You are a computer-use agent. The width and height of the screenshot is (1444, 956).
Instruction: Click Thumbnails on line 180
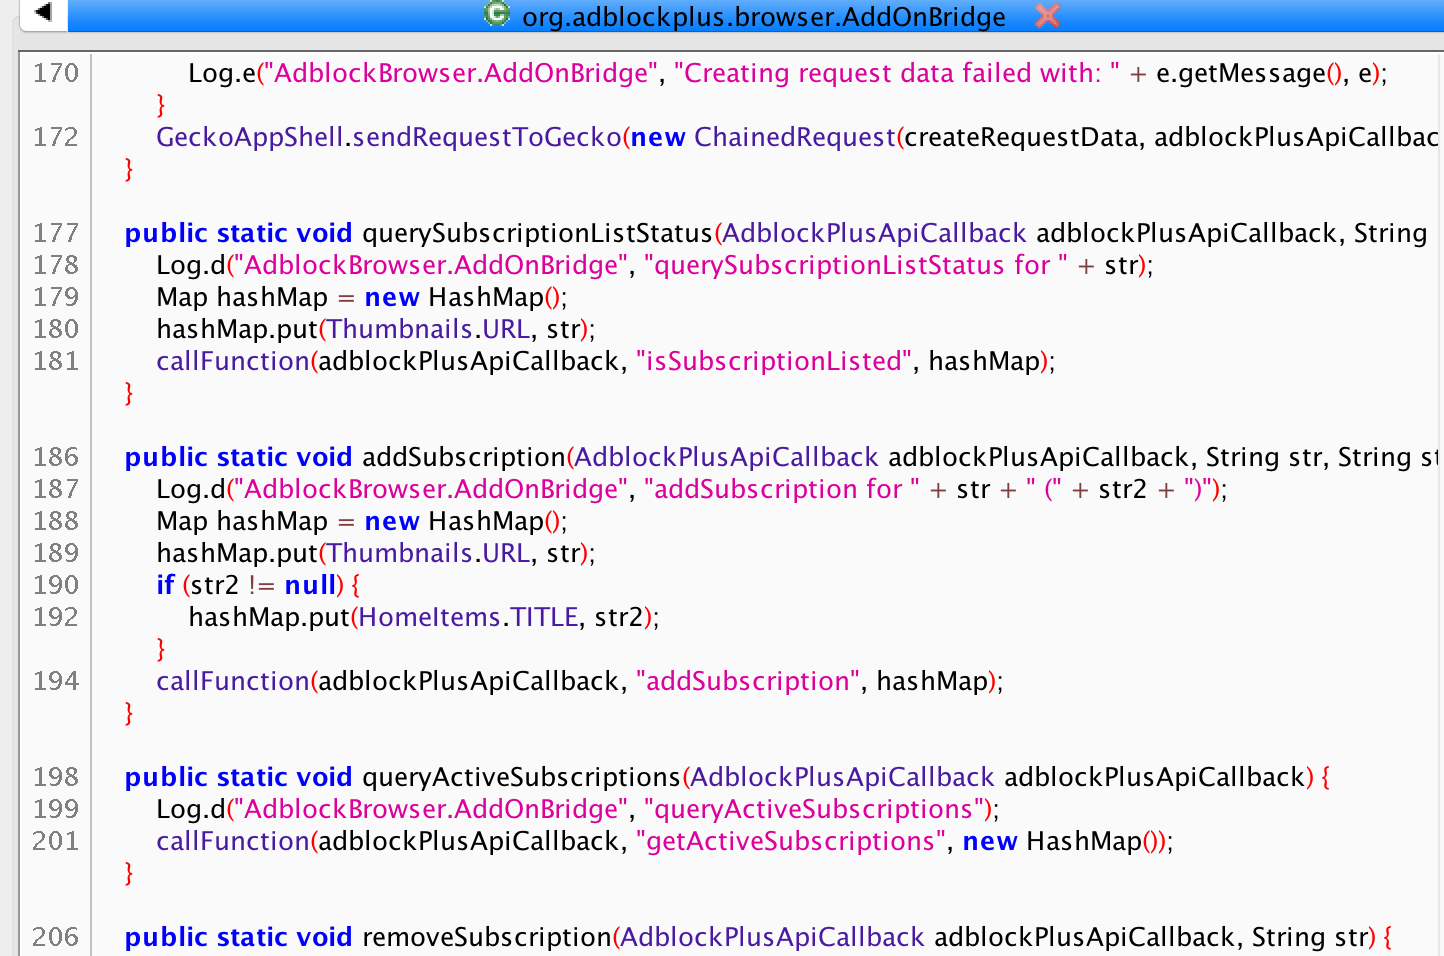point(400,329)
